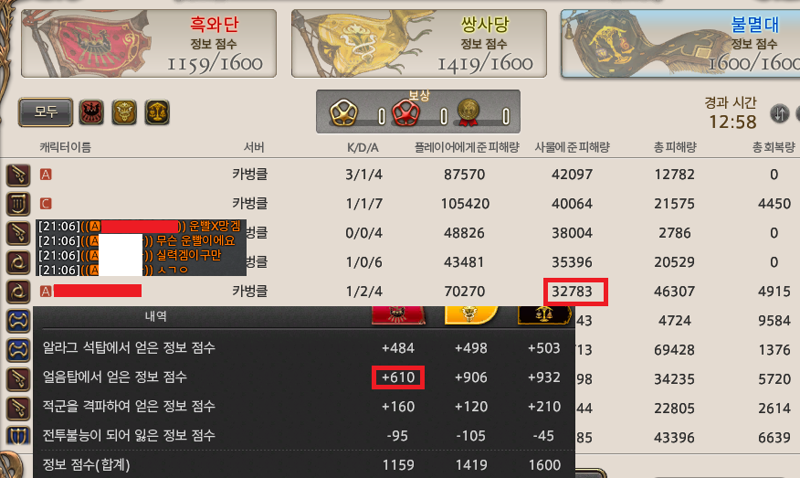Click the yellow wolf mark reward icon
Image resolution: width=800 pixels, height=478 pixels.
(343, 112)
